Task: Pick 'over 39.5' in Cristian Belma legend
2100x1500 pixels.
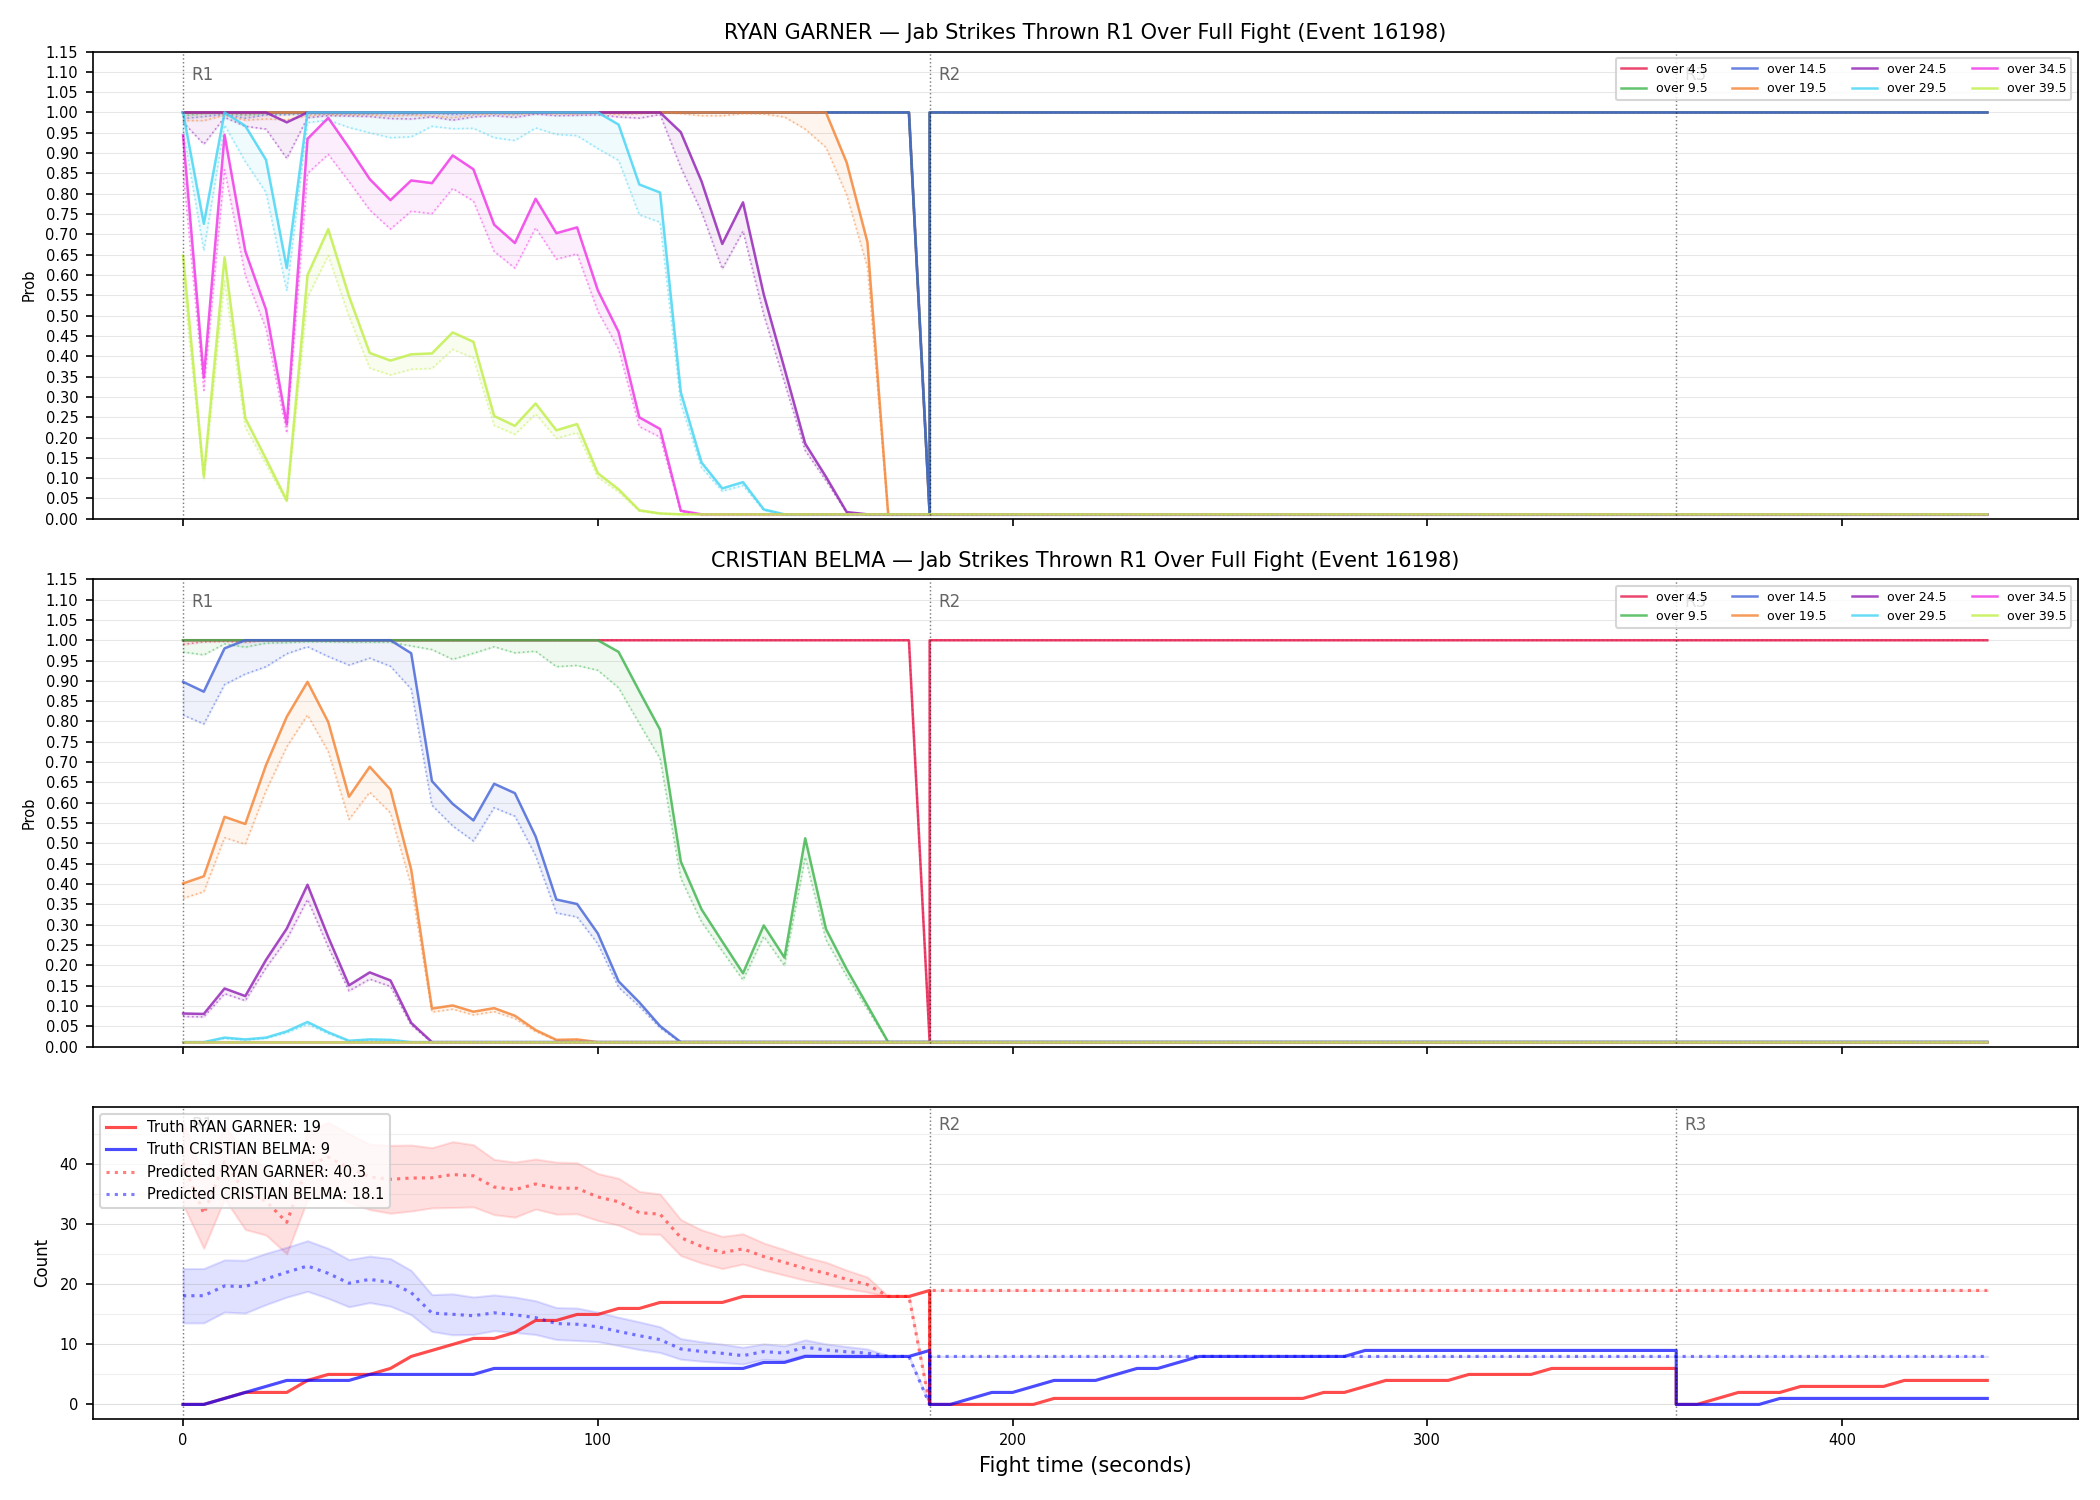Action: tap(2019, 616)
